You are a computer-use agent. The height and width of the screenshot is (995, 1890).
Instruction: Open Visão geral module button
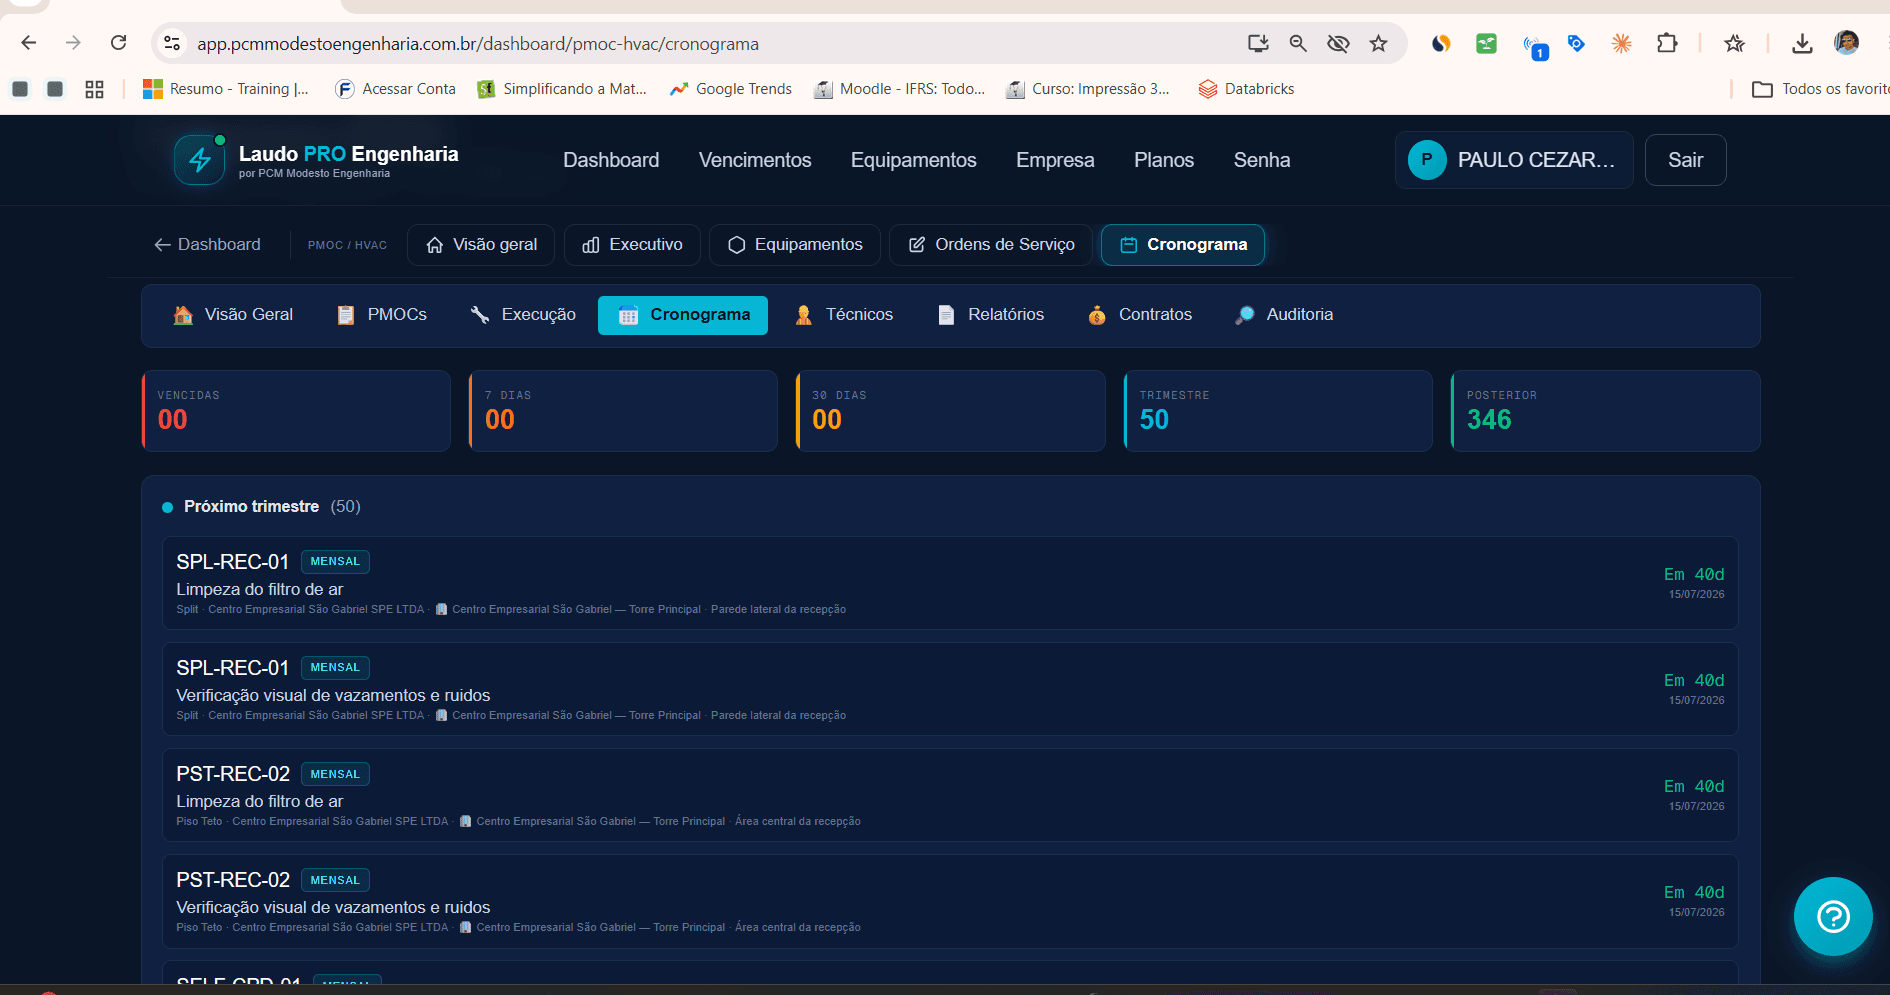click(x=481, y=245)
